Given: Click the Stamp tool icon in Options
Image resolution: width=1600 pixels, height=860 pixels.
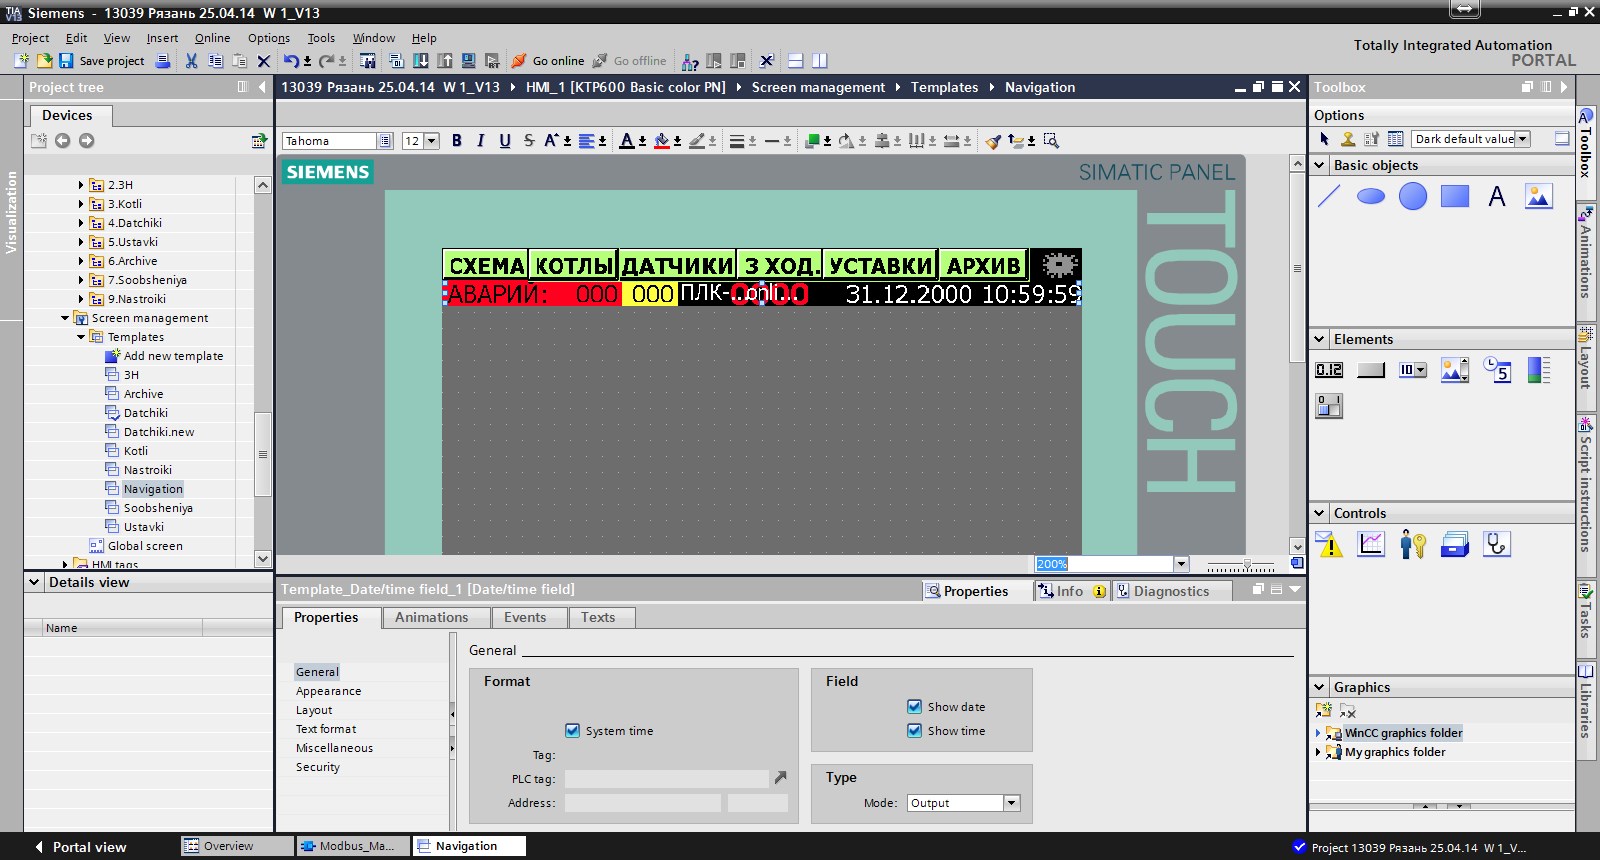Looking at the screenshot, I should pyautogui.click(x=1348, y=139).
